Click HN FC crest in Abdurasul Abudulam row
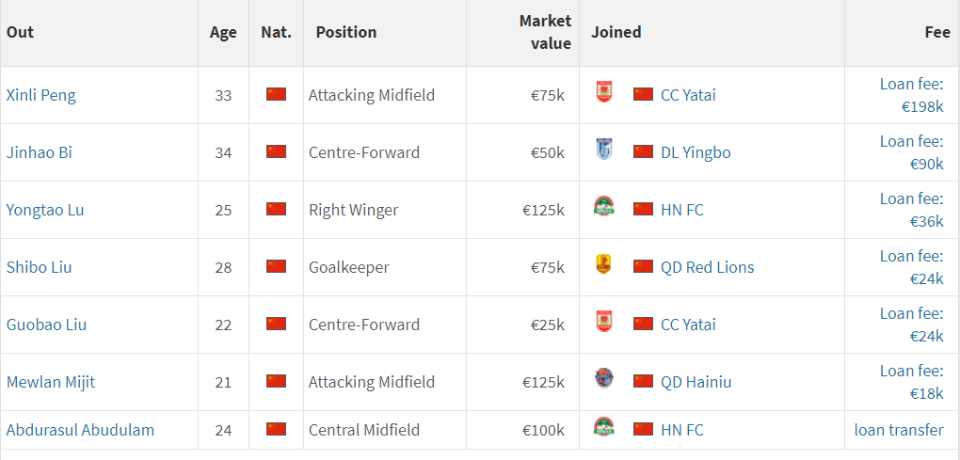Image resolution: width=960 pixels, height=460 pixels. pos(604,427)
